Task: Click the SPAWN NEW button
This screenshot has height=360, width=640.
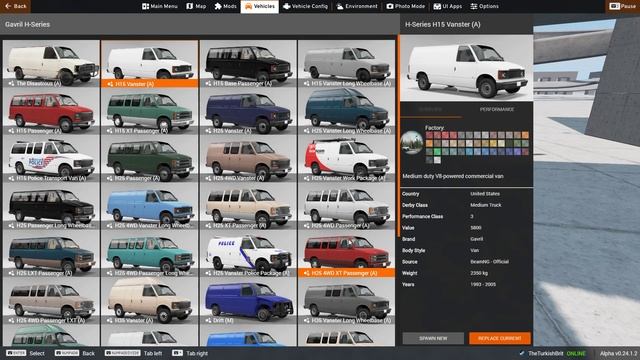Action: click(x=433, y=338)
